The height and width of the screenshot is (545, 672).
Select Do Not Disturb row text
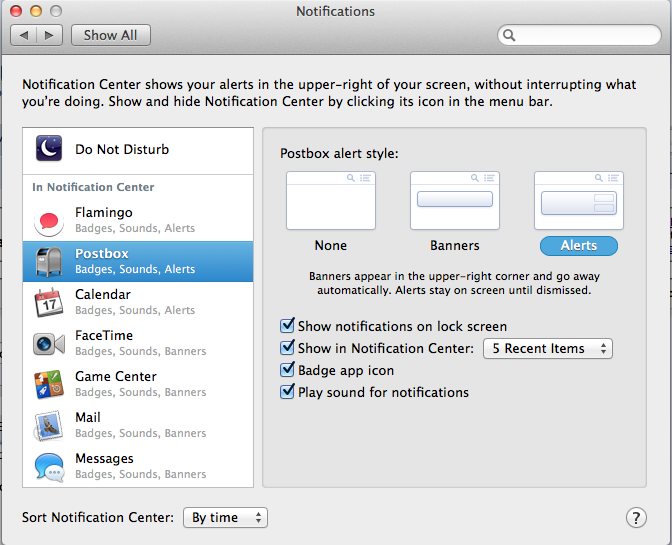pyautogui.click(x=122, y=149)
